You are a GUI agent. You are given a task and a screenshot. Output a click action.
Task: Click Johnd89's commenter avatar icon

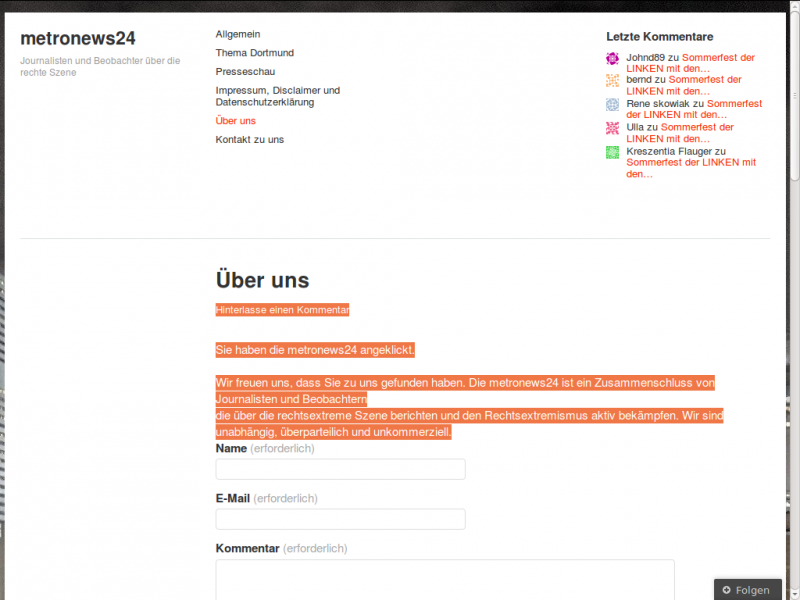[613, 58]
